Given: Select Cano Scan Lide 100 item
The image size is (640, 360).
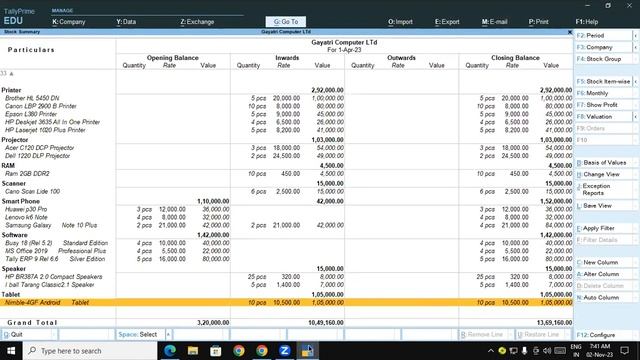Looking at the screenshot, I should [33, 191].
